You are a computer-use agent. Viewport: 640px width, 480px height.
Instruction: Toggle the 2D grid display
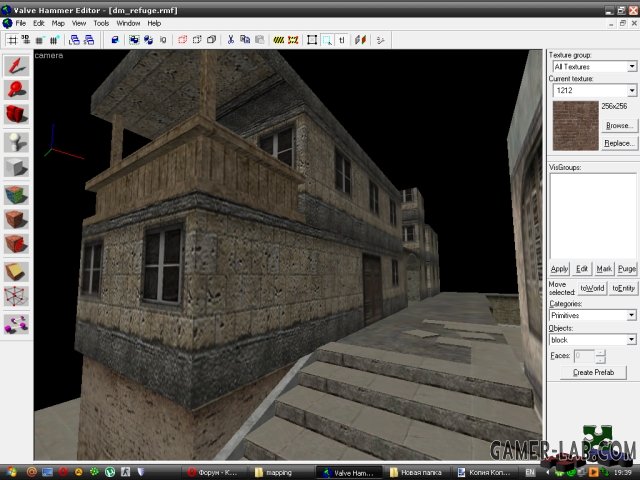(13, 40)
